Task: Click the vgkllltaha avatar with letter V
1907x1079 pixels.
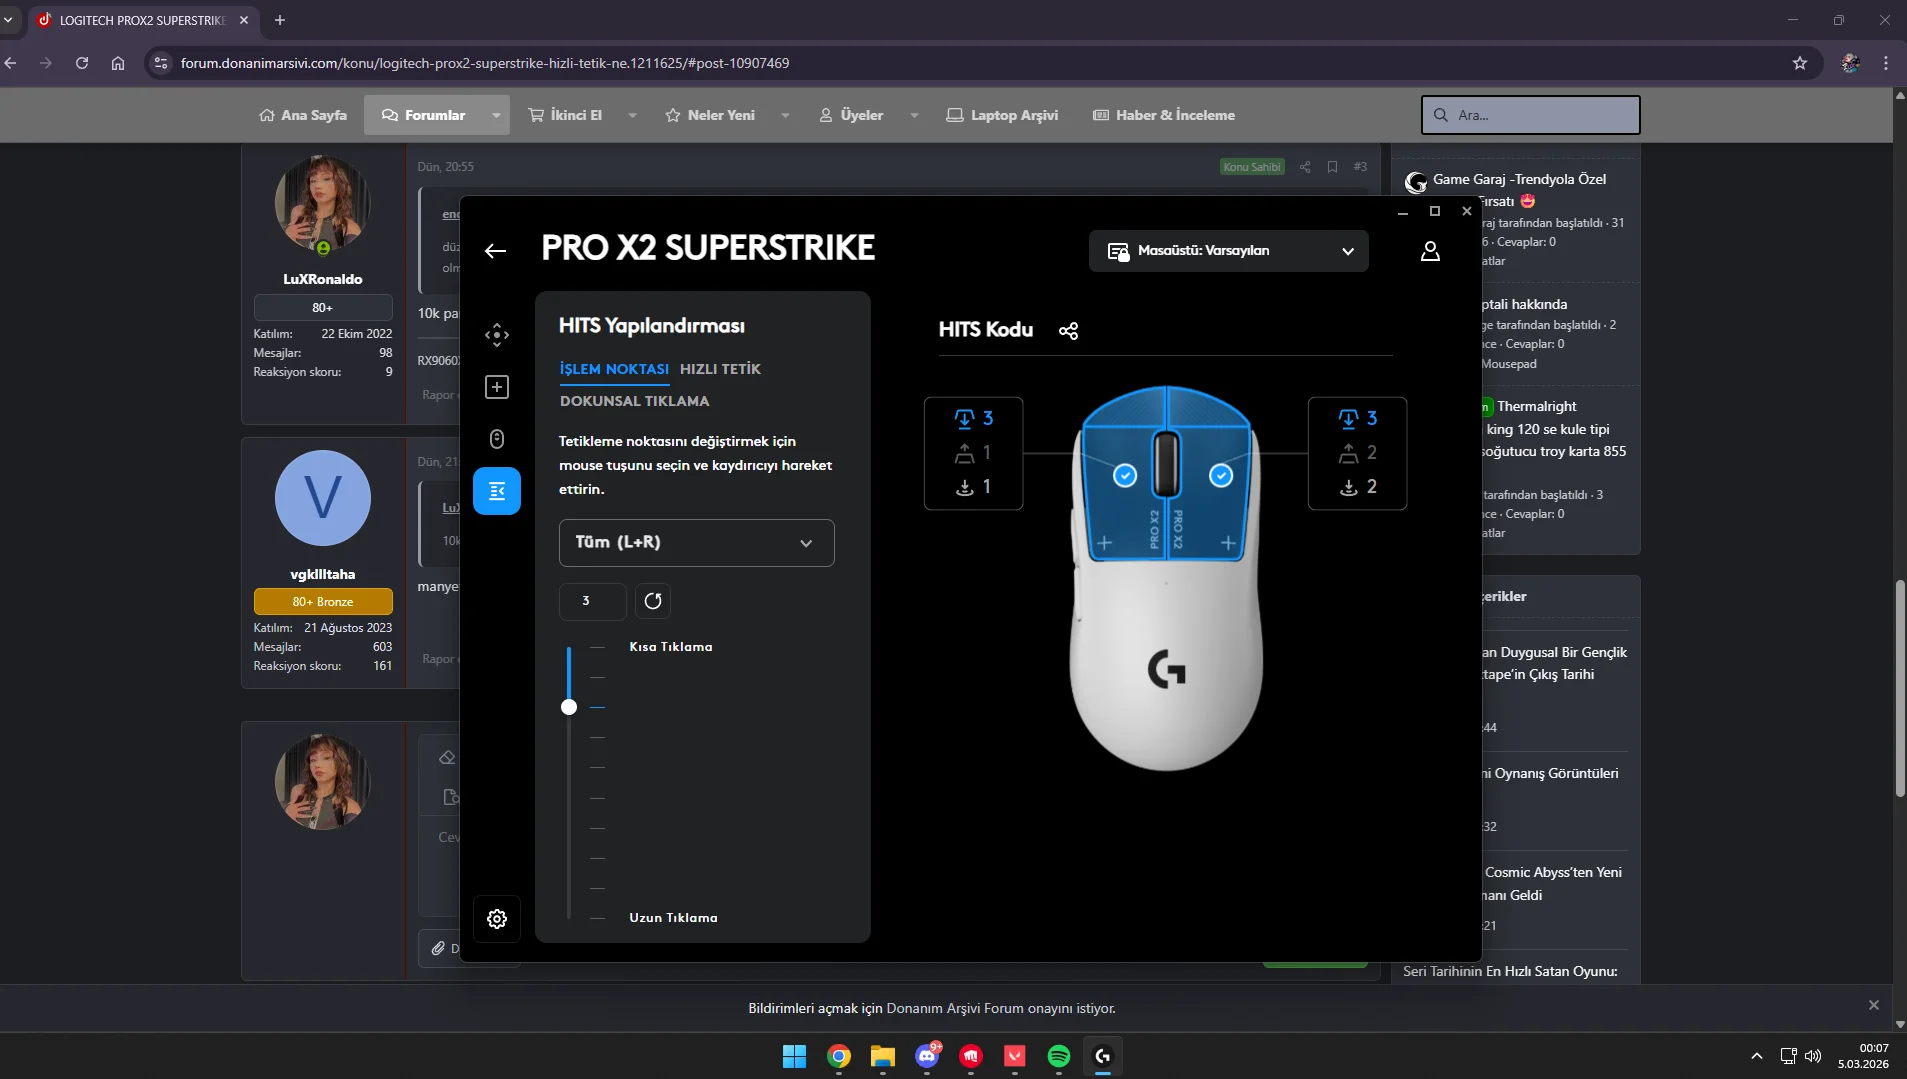Action: tap(322, 498)
